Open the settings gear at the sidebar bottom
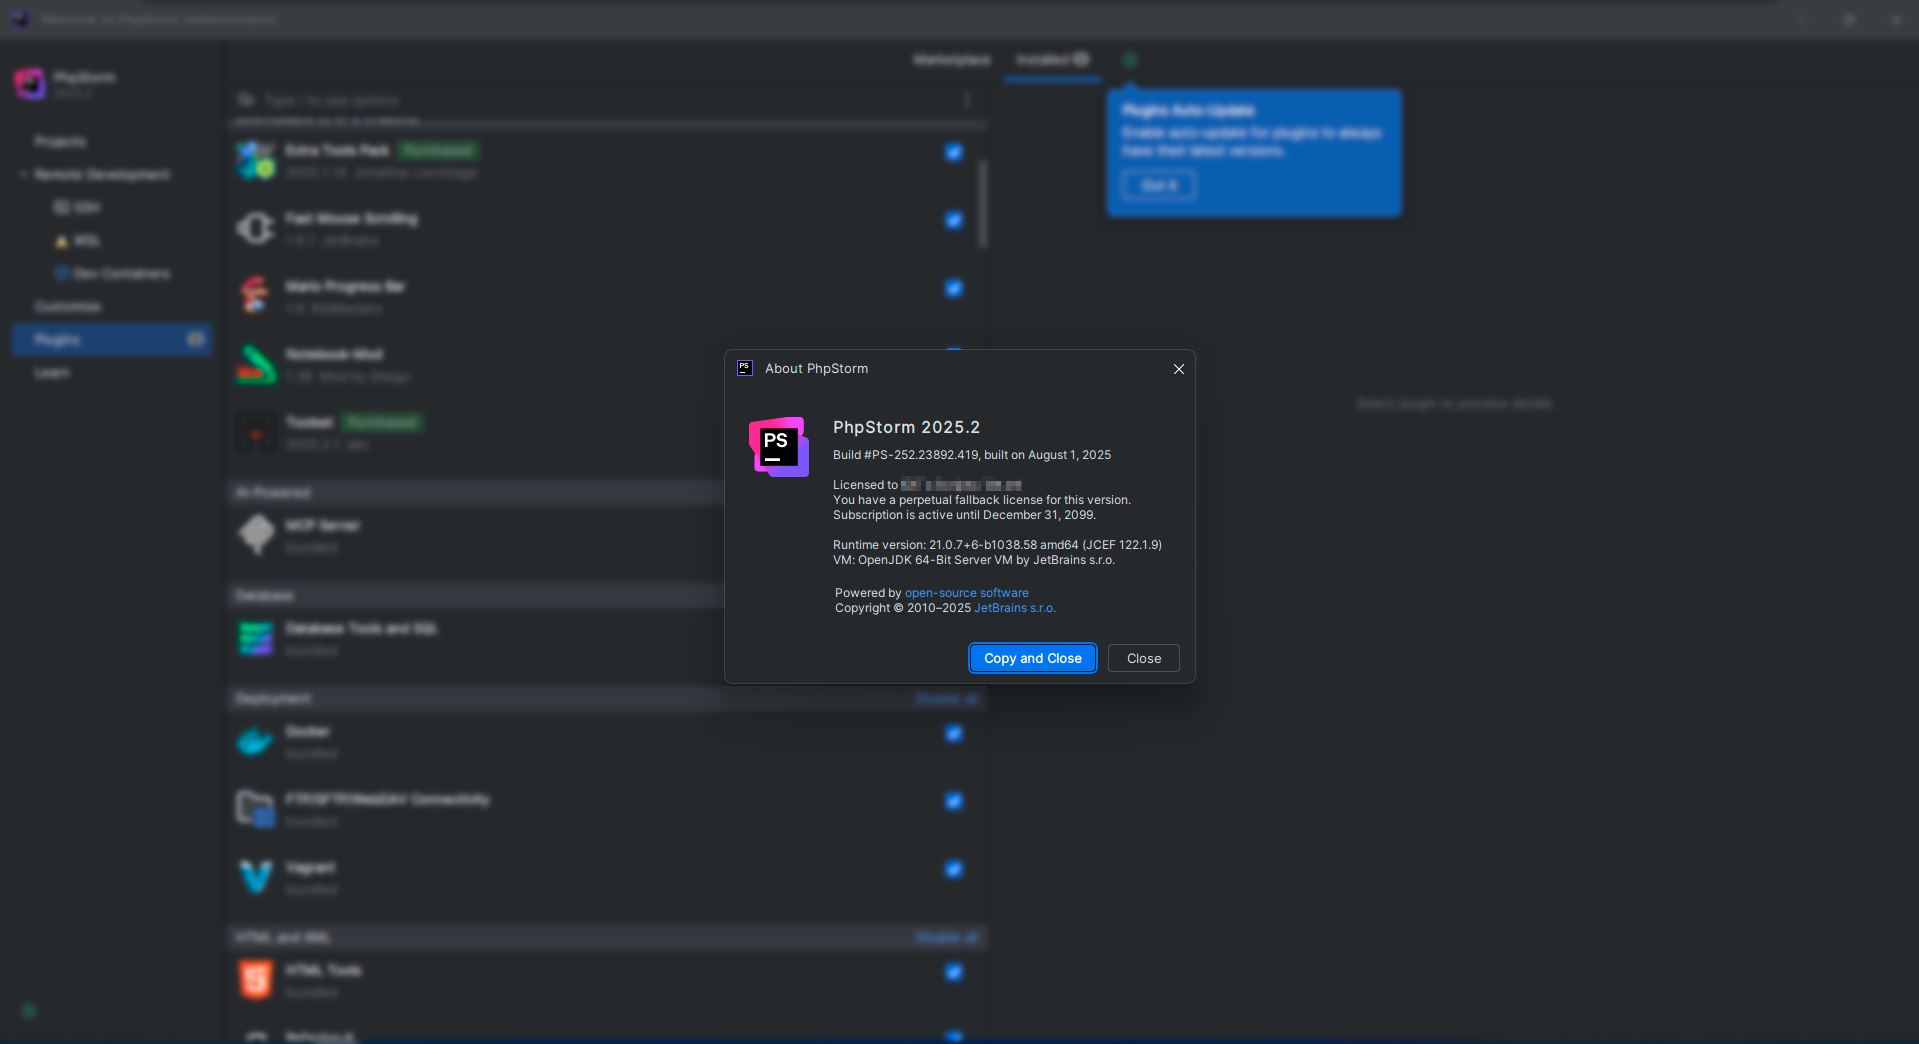Image resolution: width=1919 pixels, height=1044 pixels. 29,1011
